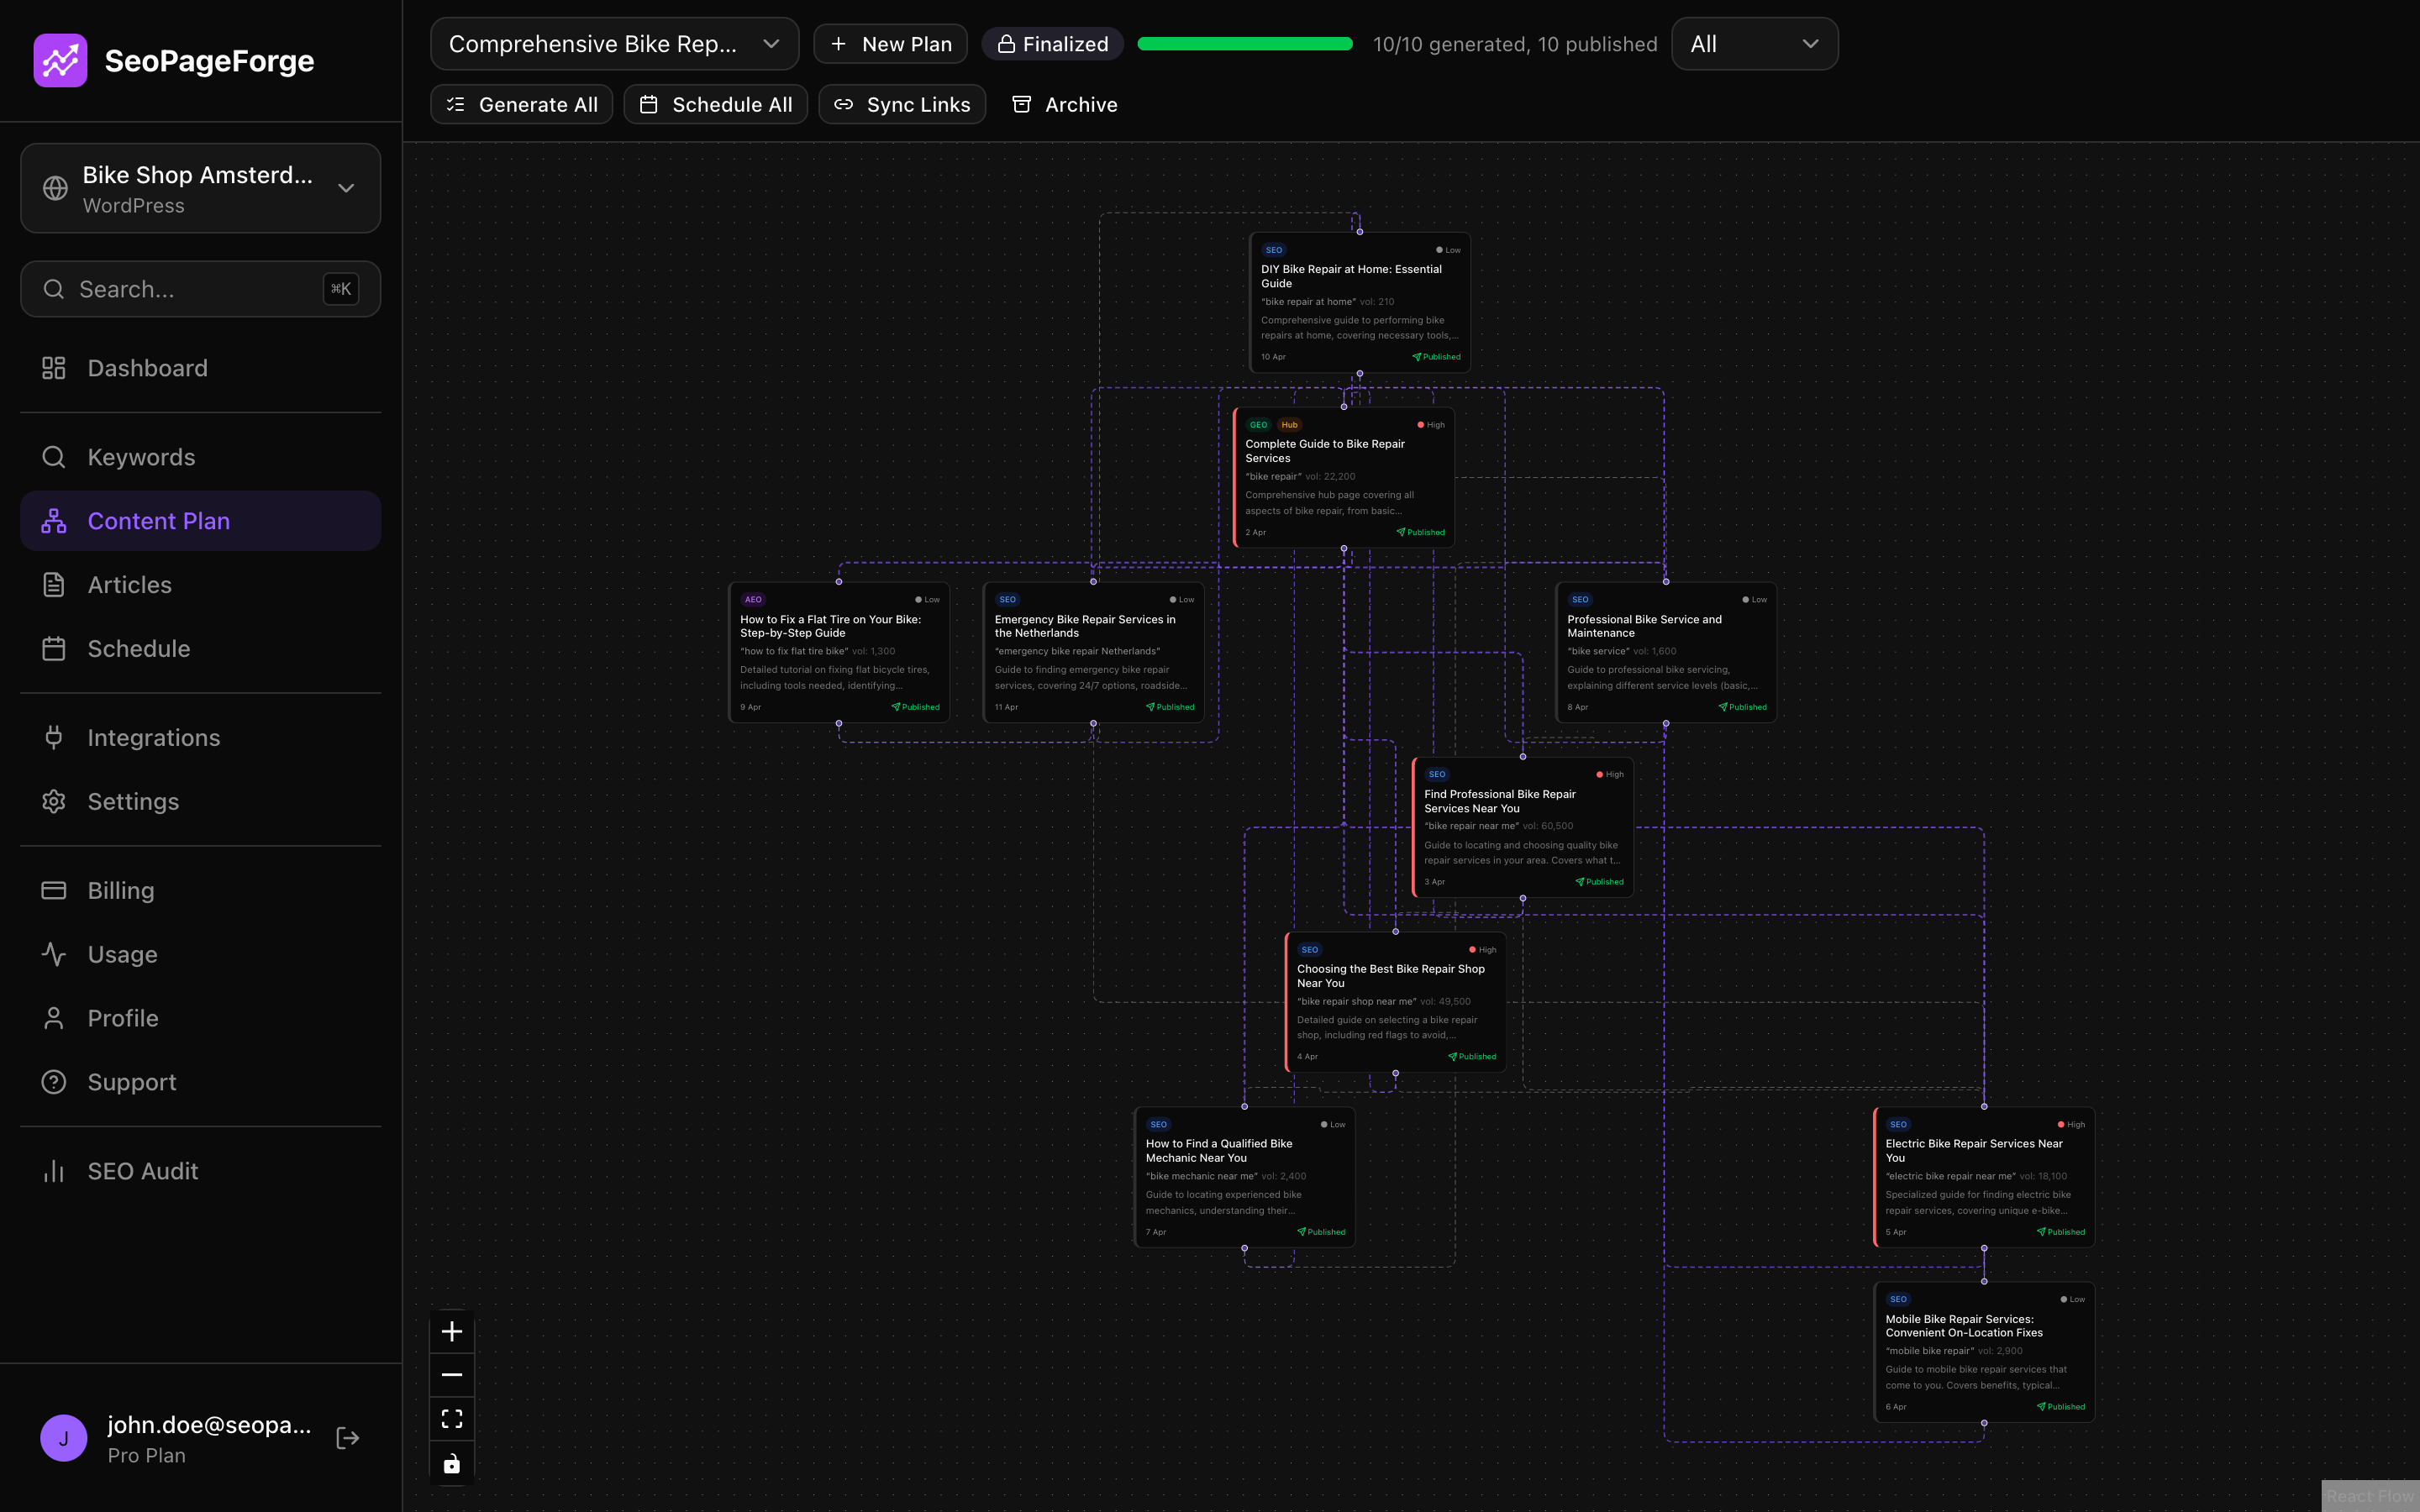Open the Dashboard page
Viewport: 2420px width, 1512px height.
click(200, 368)
